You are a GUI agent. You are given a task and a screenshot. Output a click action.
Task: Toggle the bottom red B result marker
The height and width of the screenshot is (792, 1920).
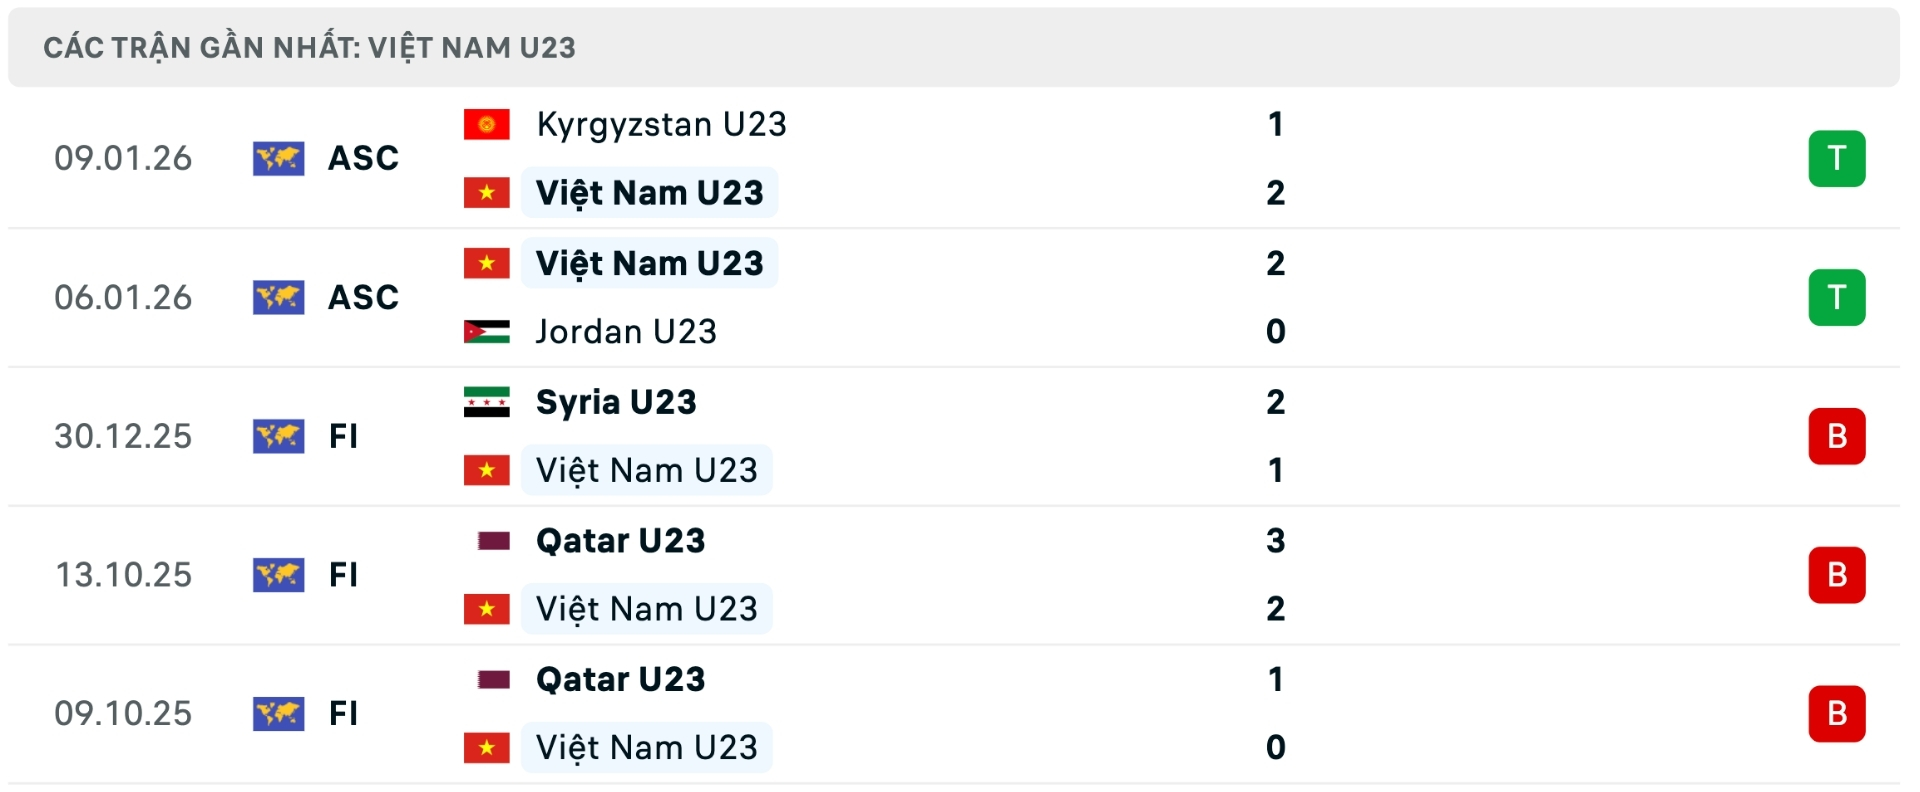(x=1838, y=713)
